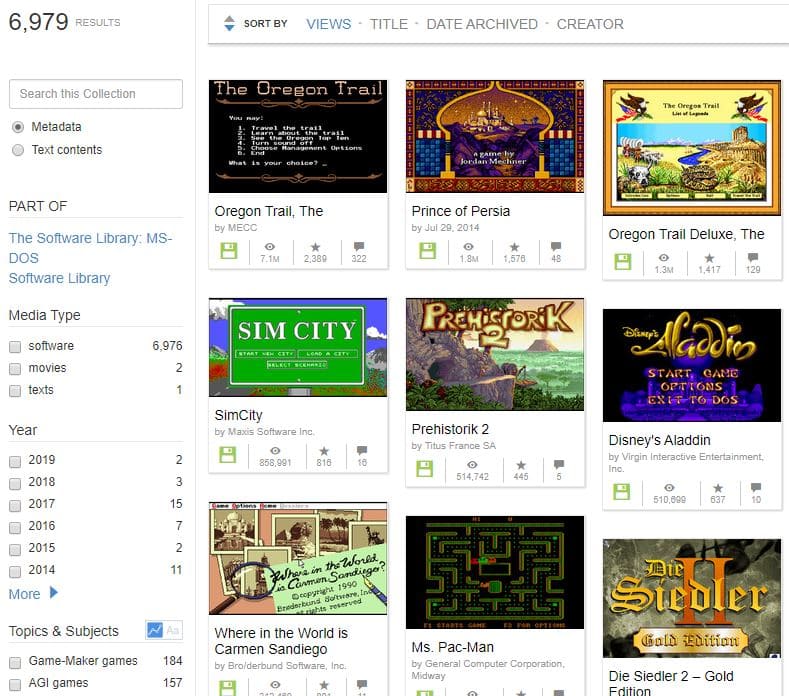Image resolution: width=789 pixels, height=696 pixels.
Task: Sort results by Title
Action: click(x=388, y=24)
